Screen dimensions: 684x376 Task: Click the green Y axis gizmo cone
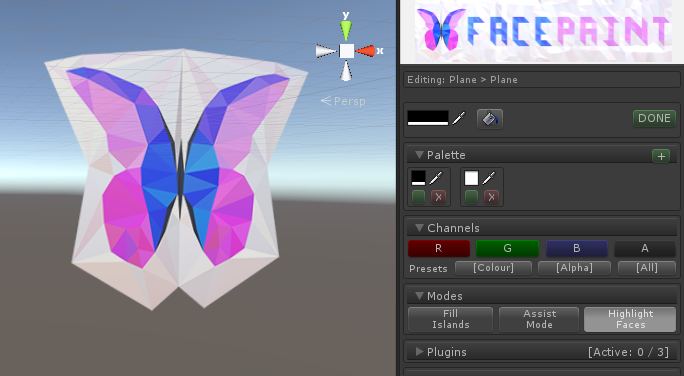(x=346, y=31)
